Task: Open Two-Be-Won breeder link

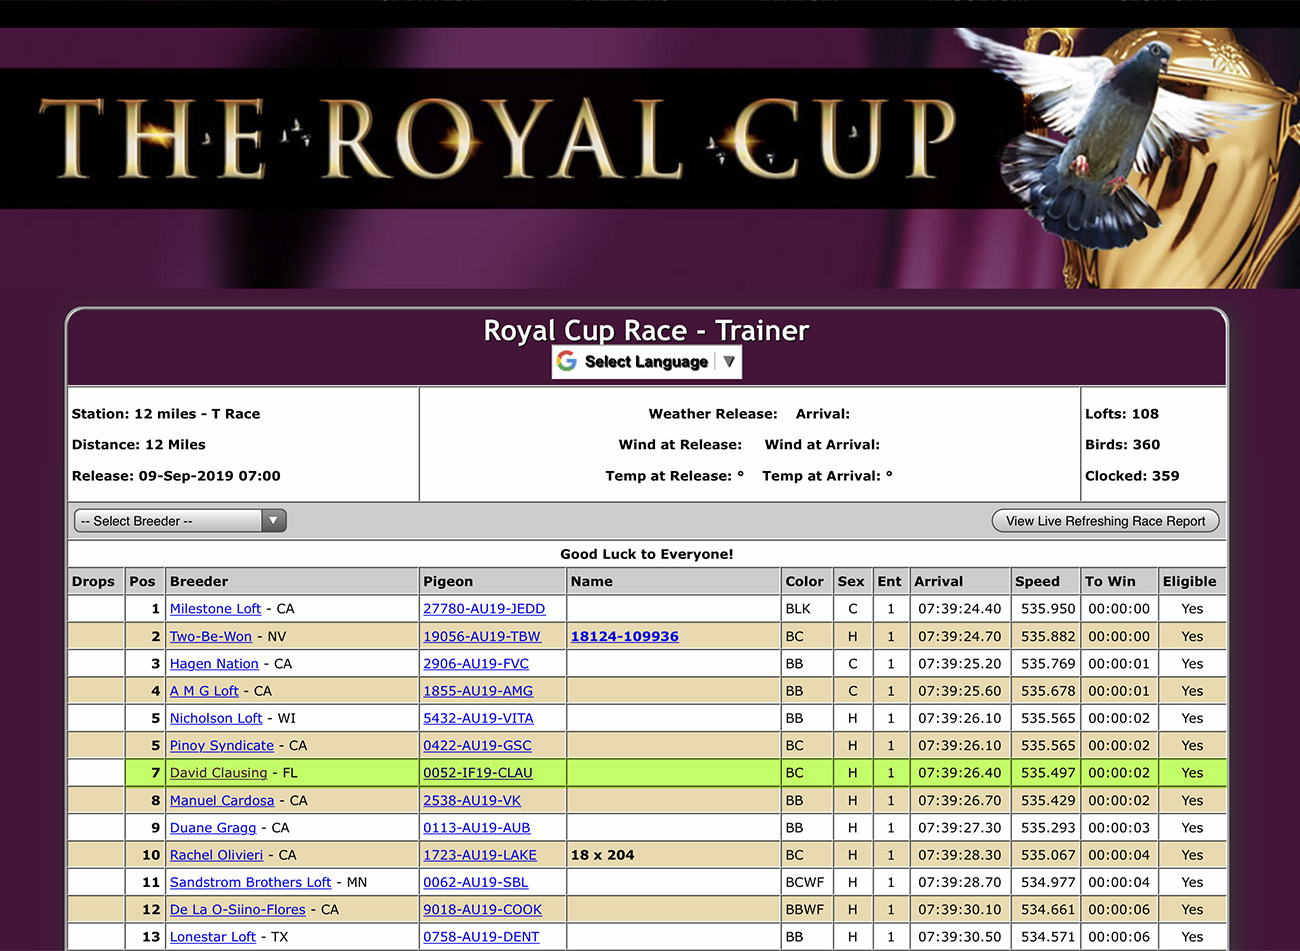Action: click(210, 636)
